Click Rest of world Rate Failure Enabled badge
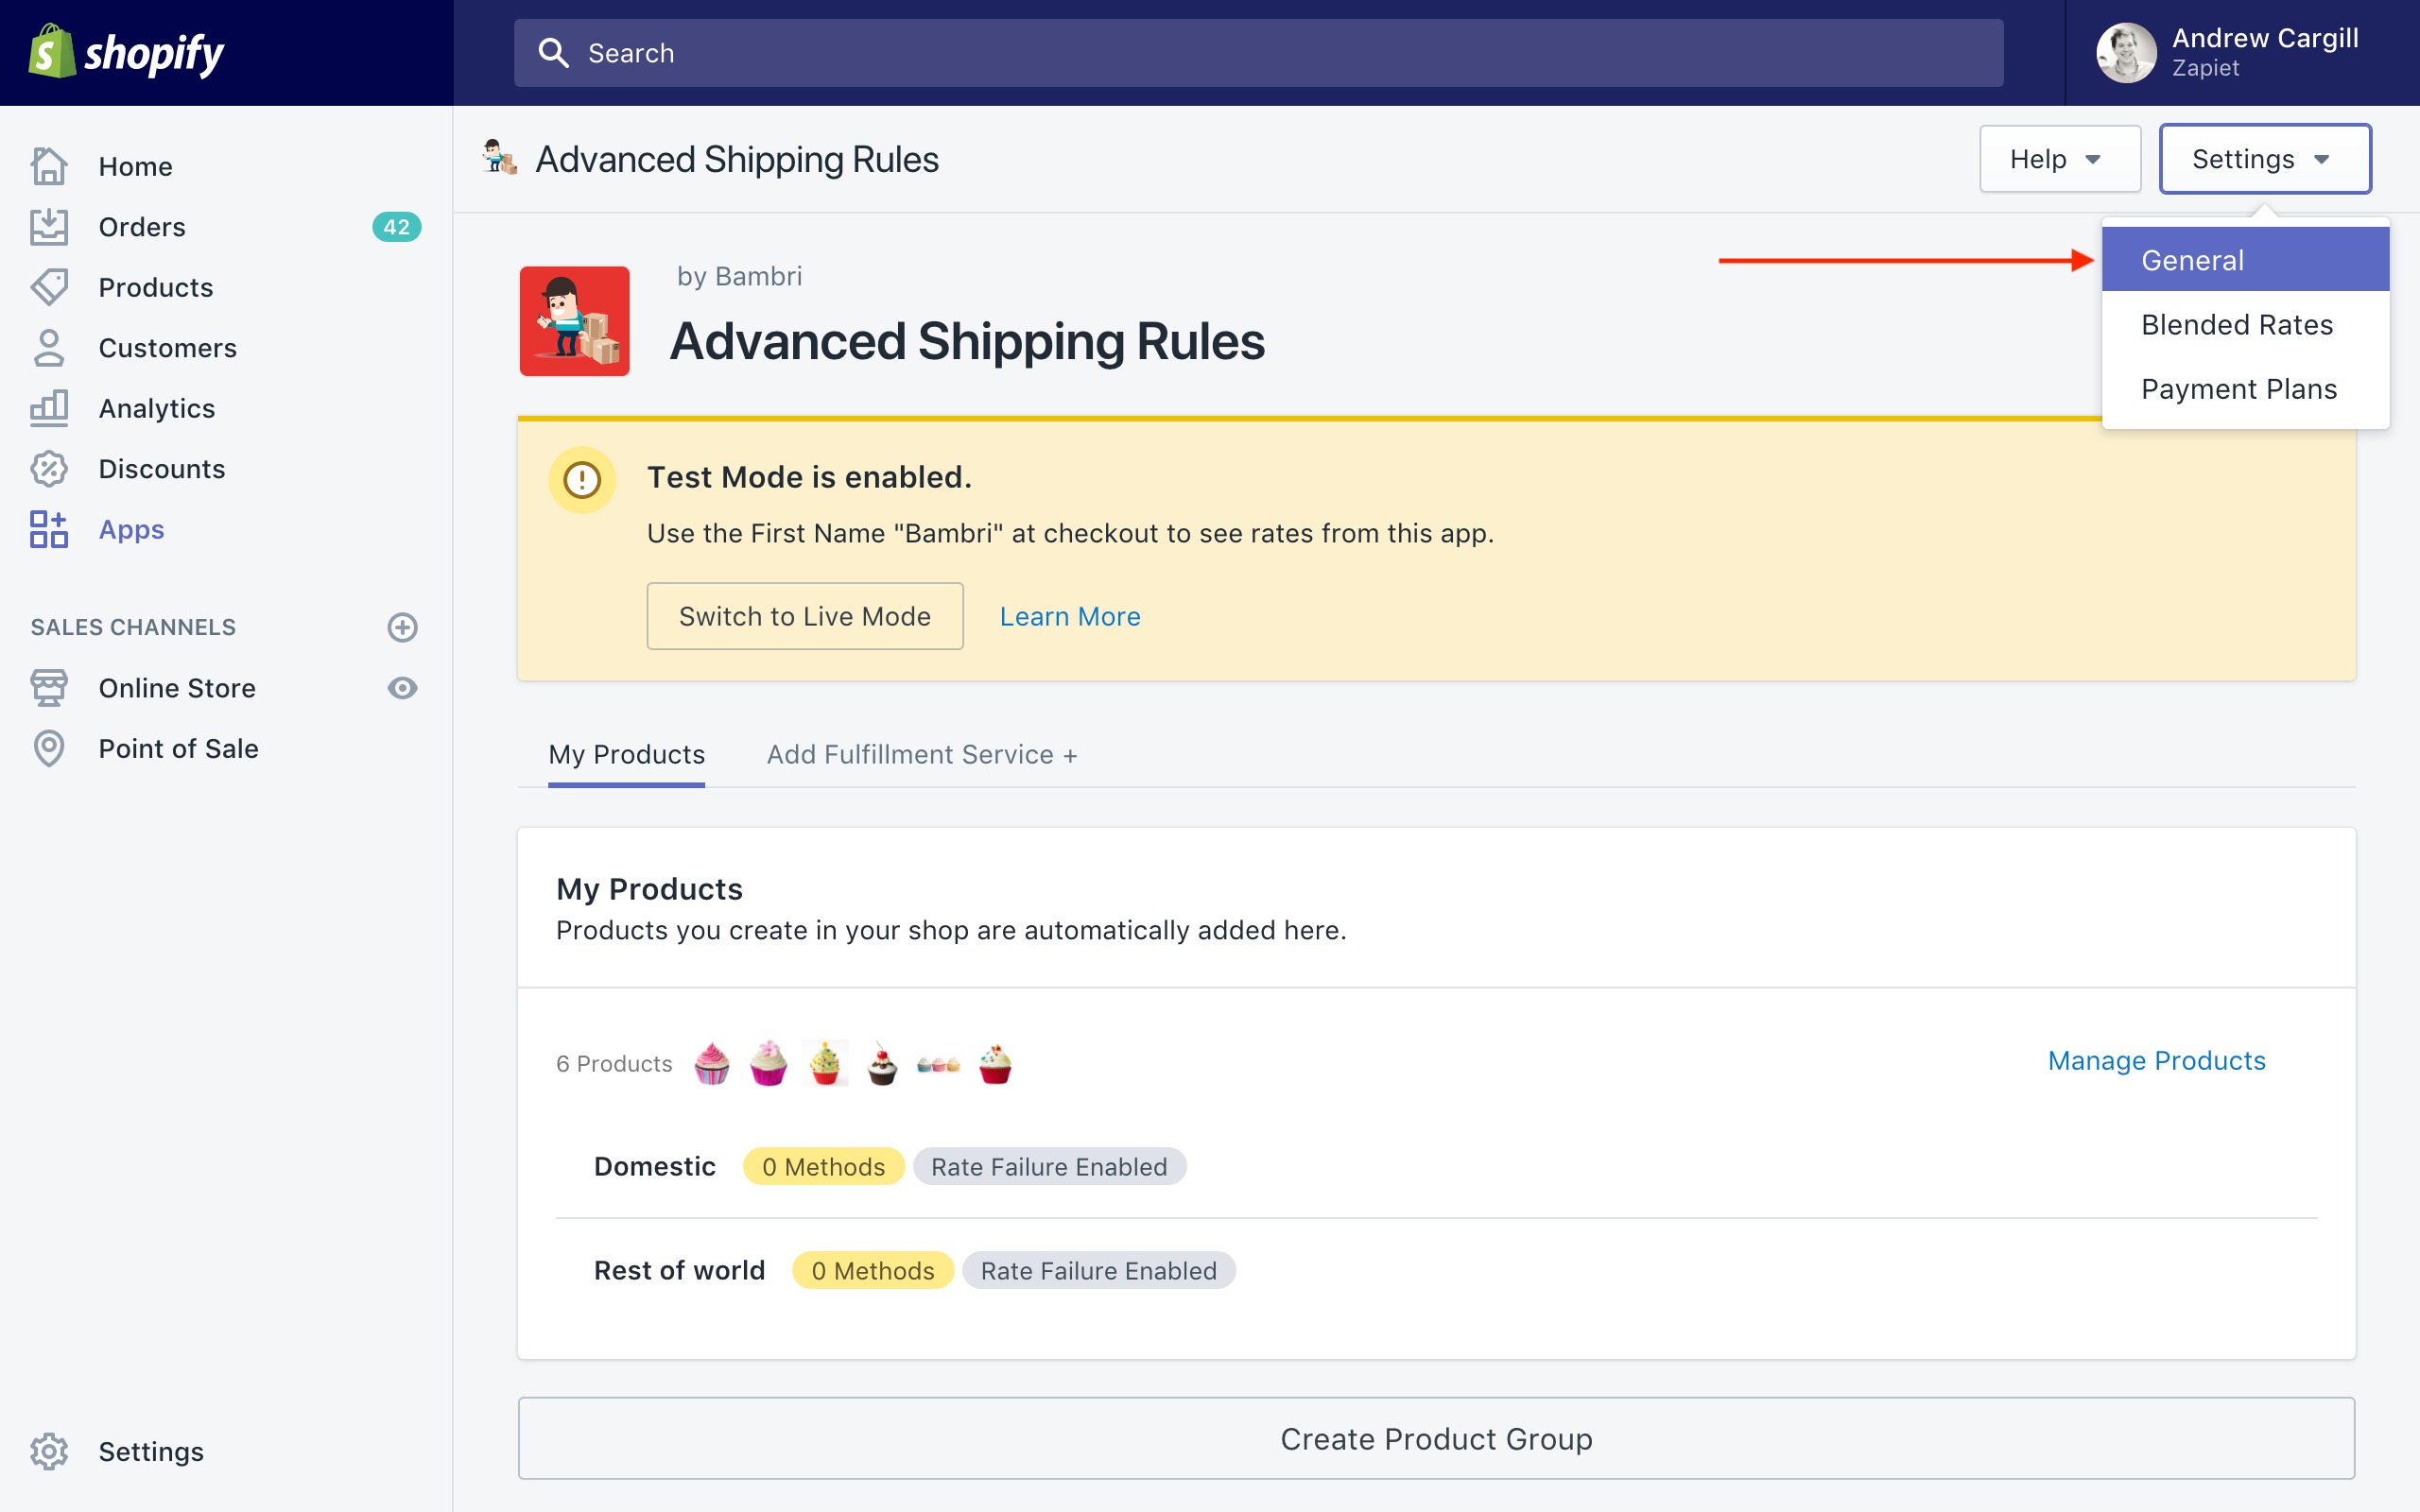2420x1512 pixels. click(1098, 1270)
